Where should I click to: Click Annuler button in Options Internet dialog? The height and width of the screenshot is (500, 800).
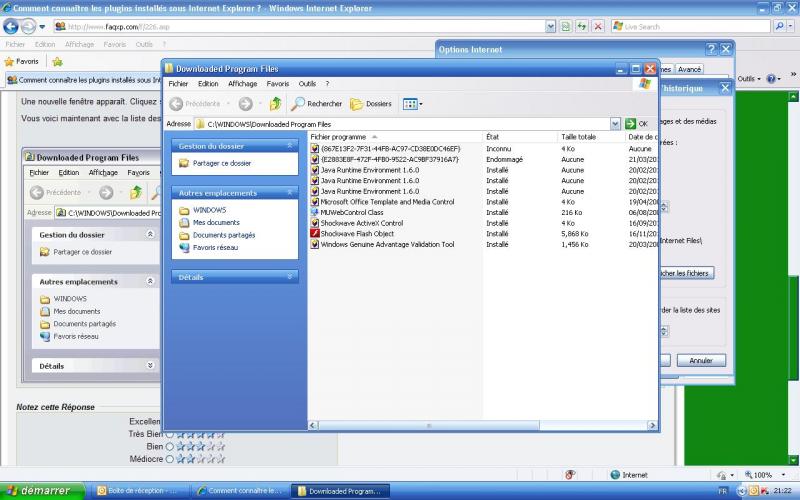click(x=701, y=360)
